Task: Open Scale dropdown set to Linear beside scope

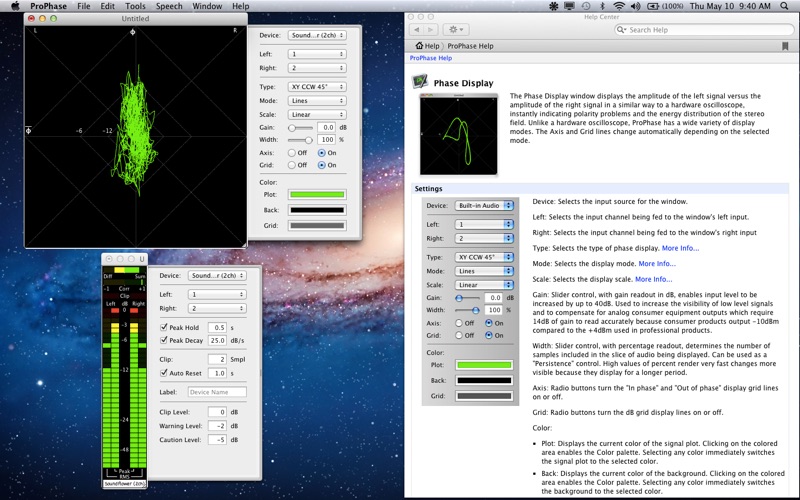Action: click(316, 114)
